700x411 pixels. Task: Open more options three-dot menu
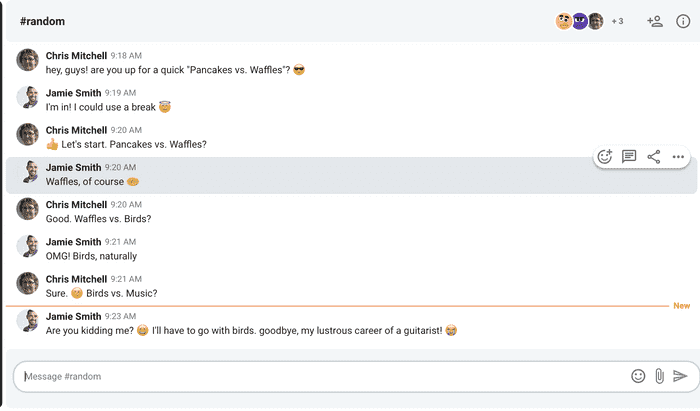pyautogui.click(x=678, y=157)
